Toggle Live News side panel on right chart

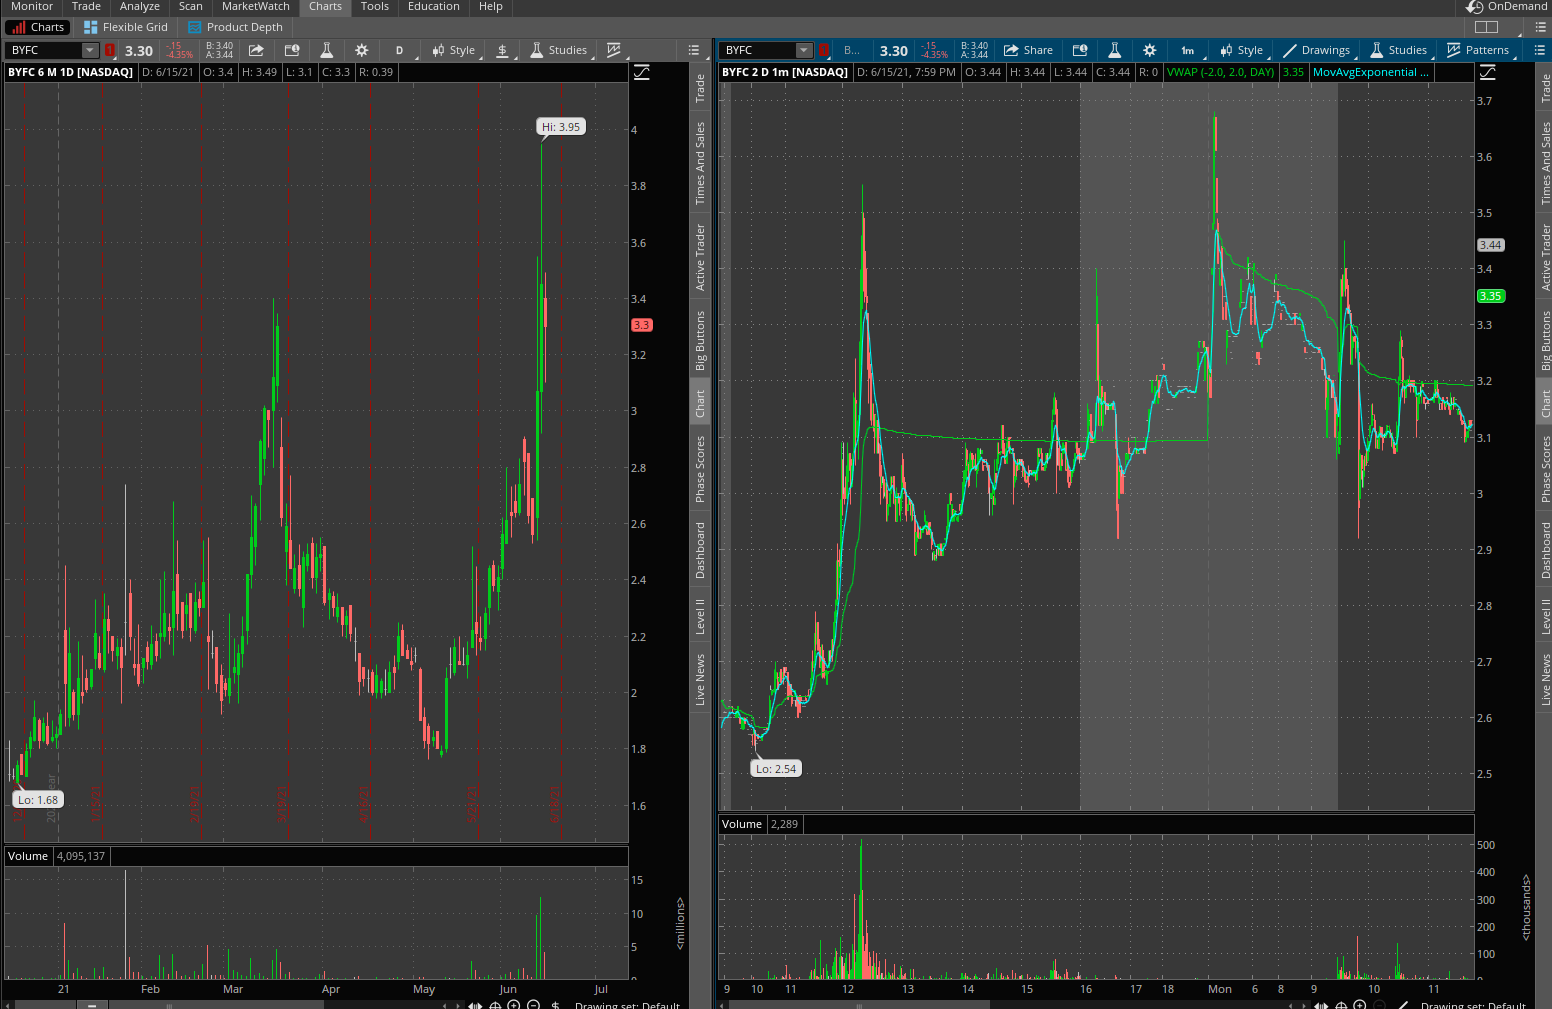1545,680
